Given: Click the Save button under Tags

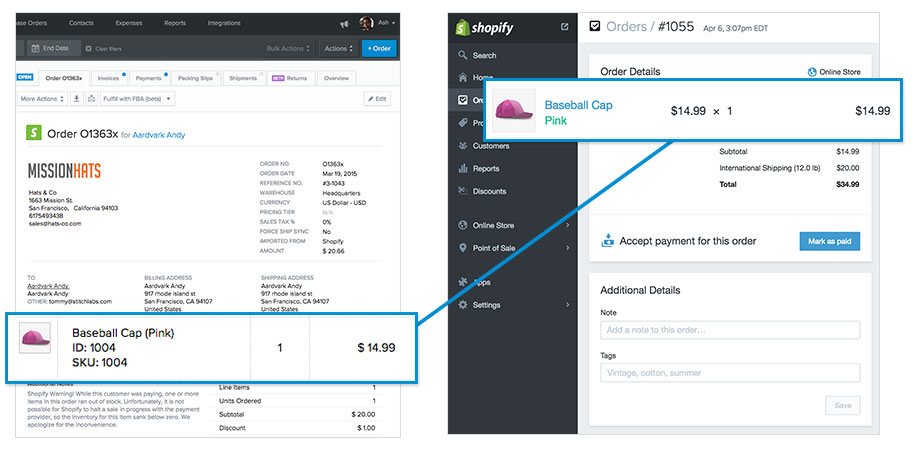Looking at the screenshot, I should click(x=842, y=405).
